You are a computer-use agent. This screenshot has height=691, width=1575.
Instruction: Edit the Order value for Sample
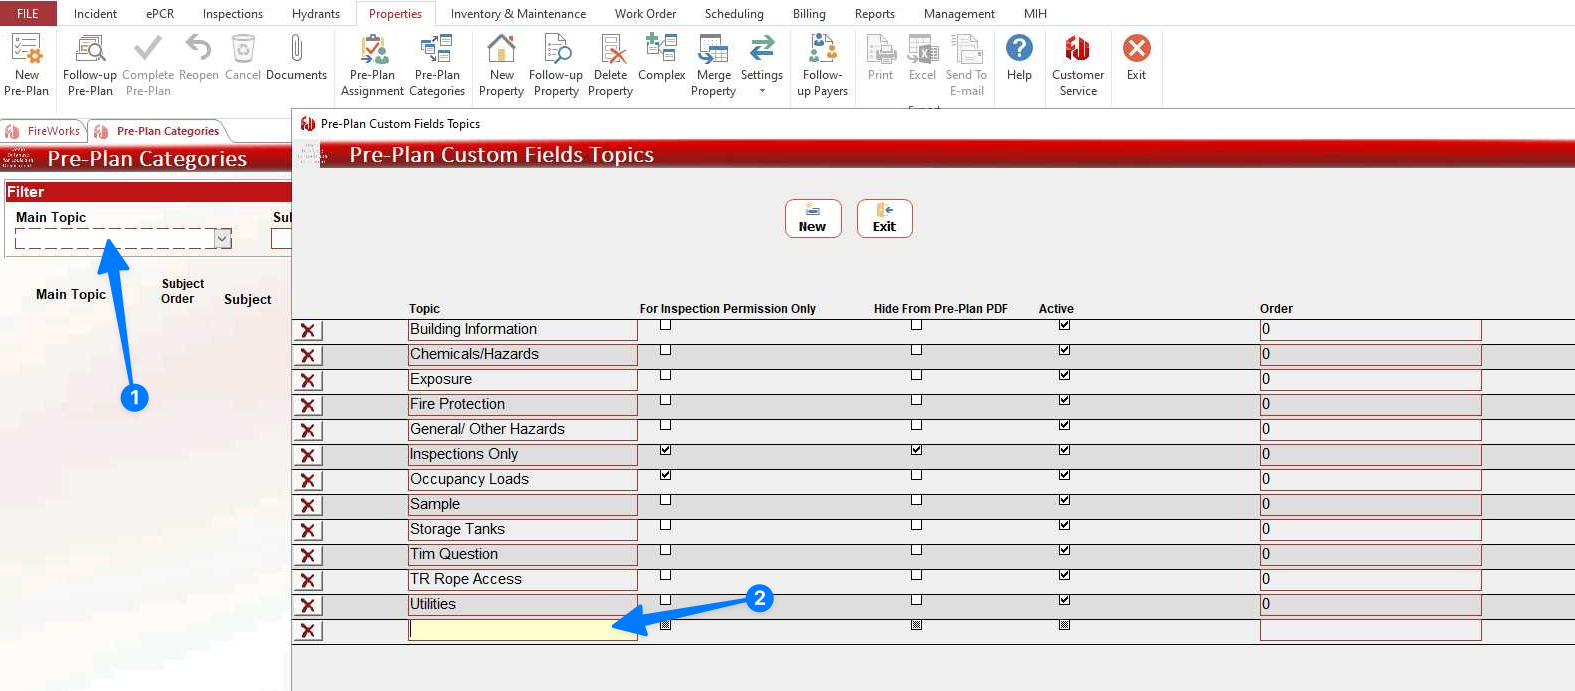1370,505
